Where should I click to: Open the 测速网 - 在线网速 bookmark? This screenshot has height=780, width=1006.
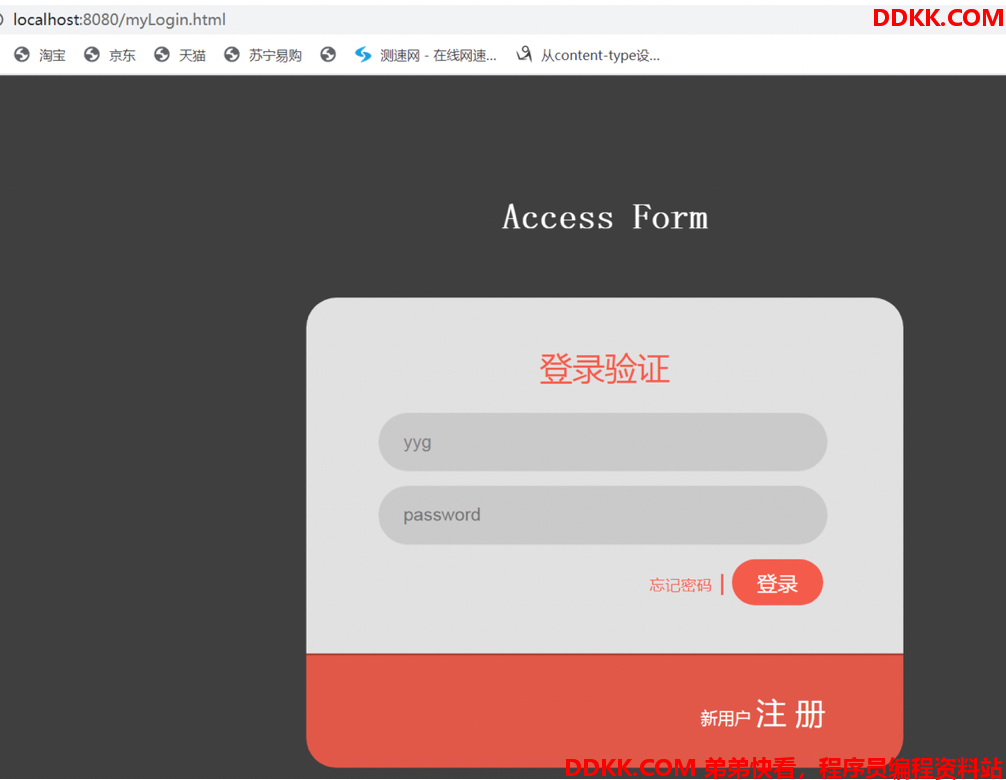tap(426, 55)
